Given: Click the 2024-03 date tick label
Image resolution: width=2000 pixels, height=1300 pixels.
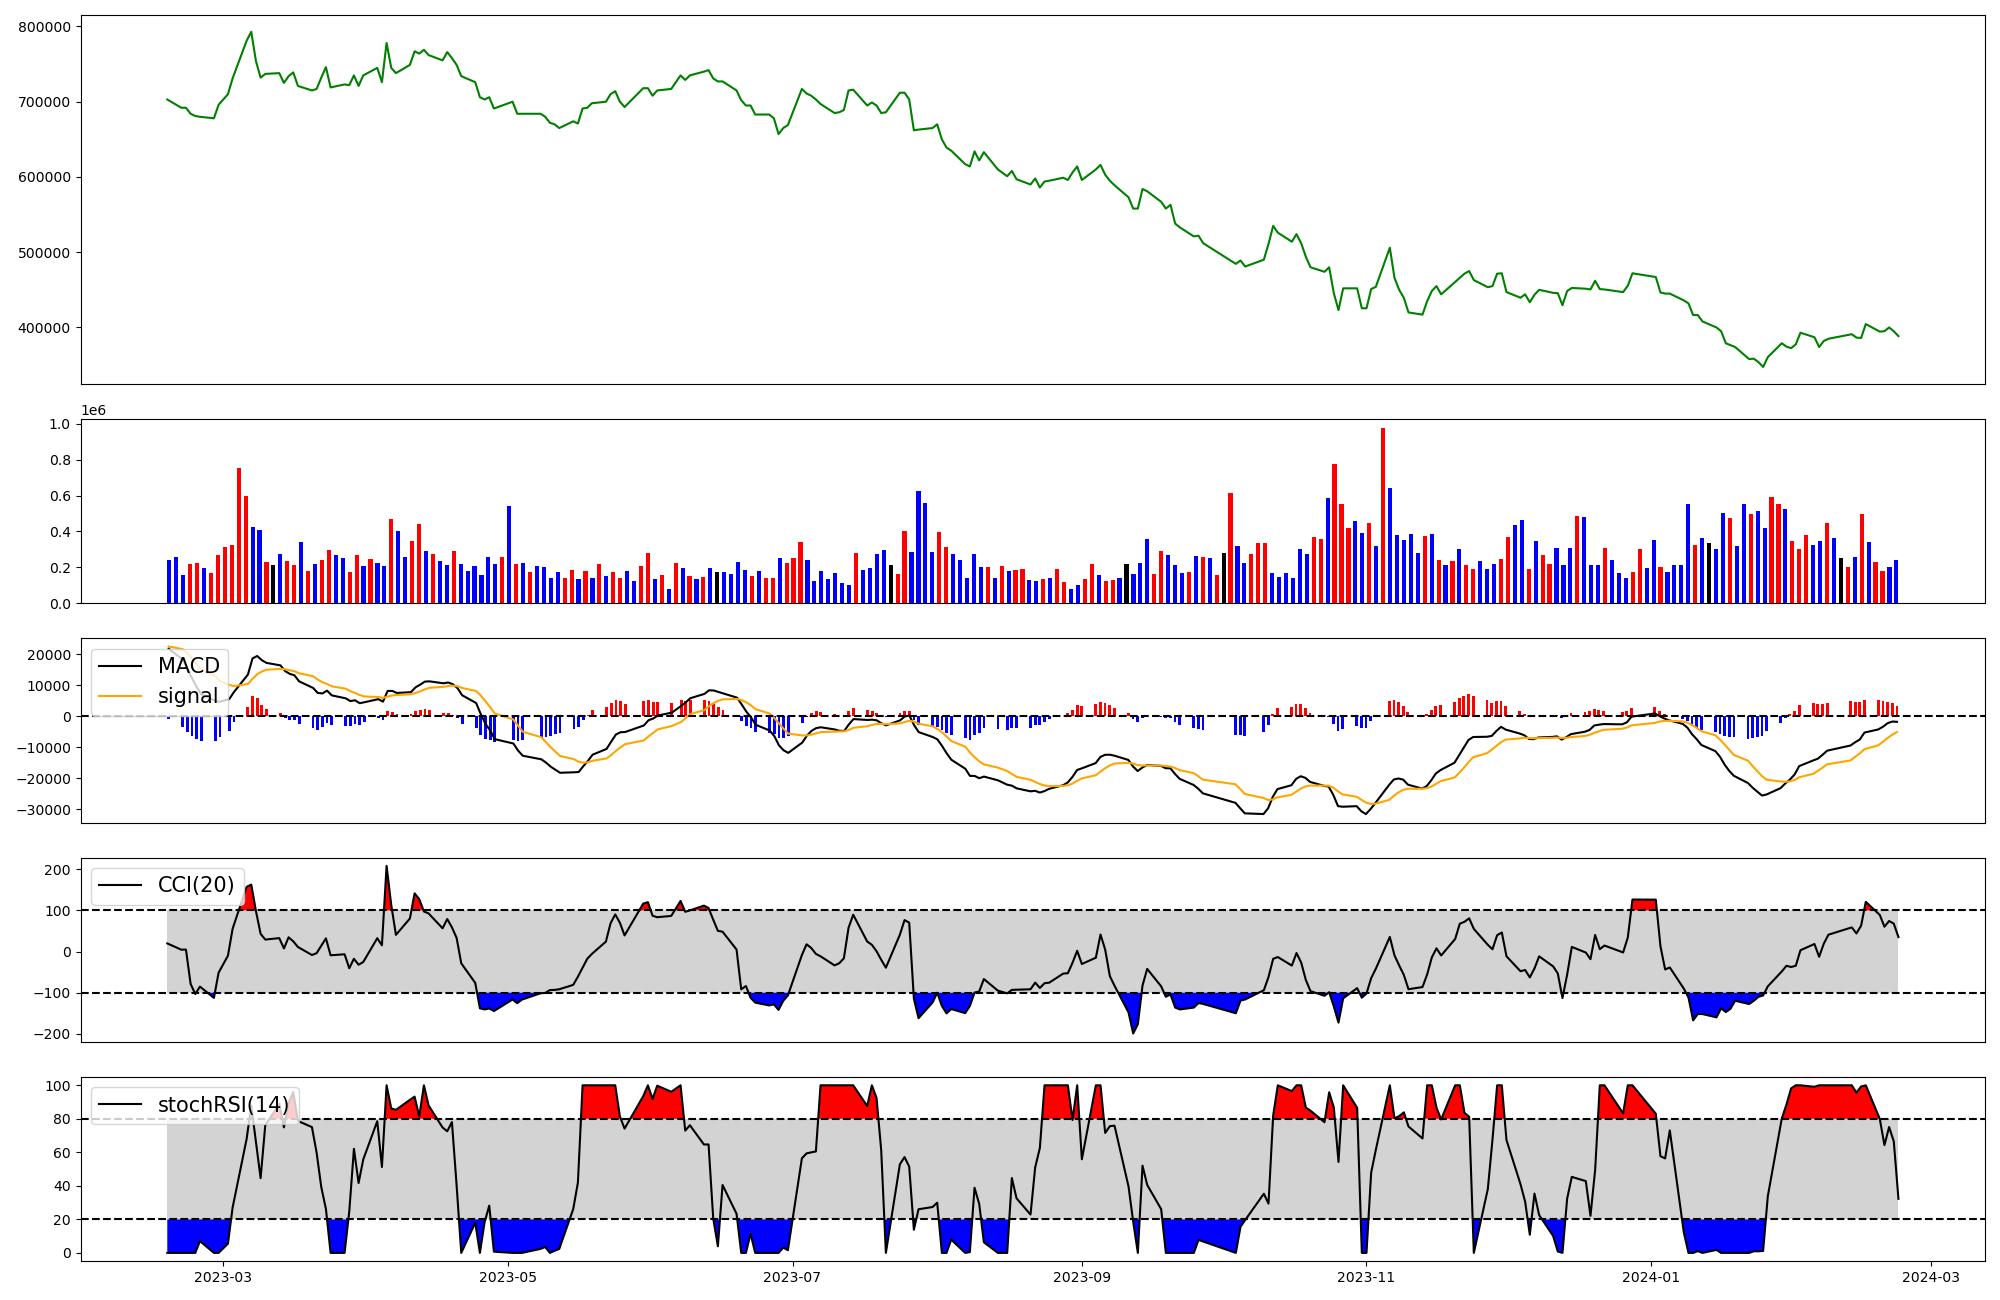Looking at the screenshot, I should point(1930,1277).
